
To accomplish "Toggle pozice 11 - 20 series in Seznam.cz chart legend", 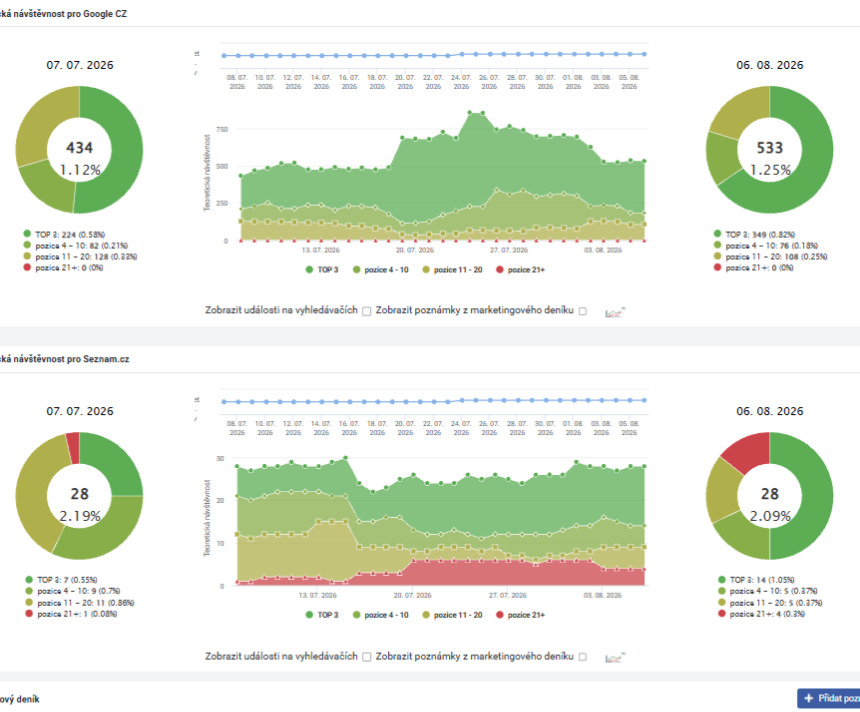I will point(452,615).
